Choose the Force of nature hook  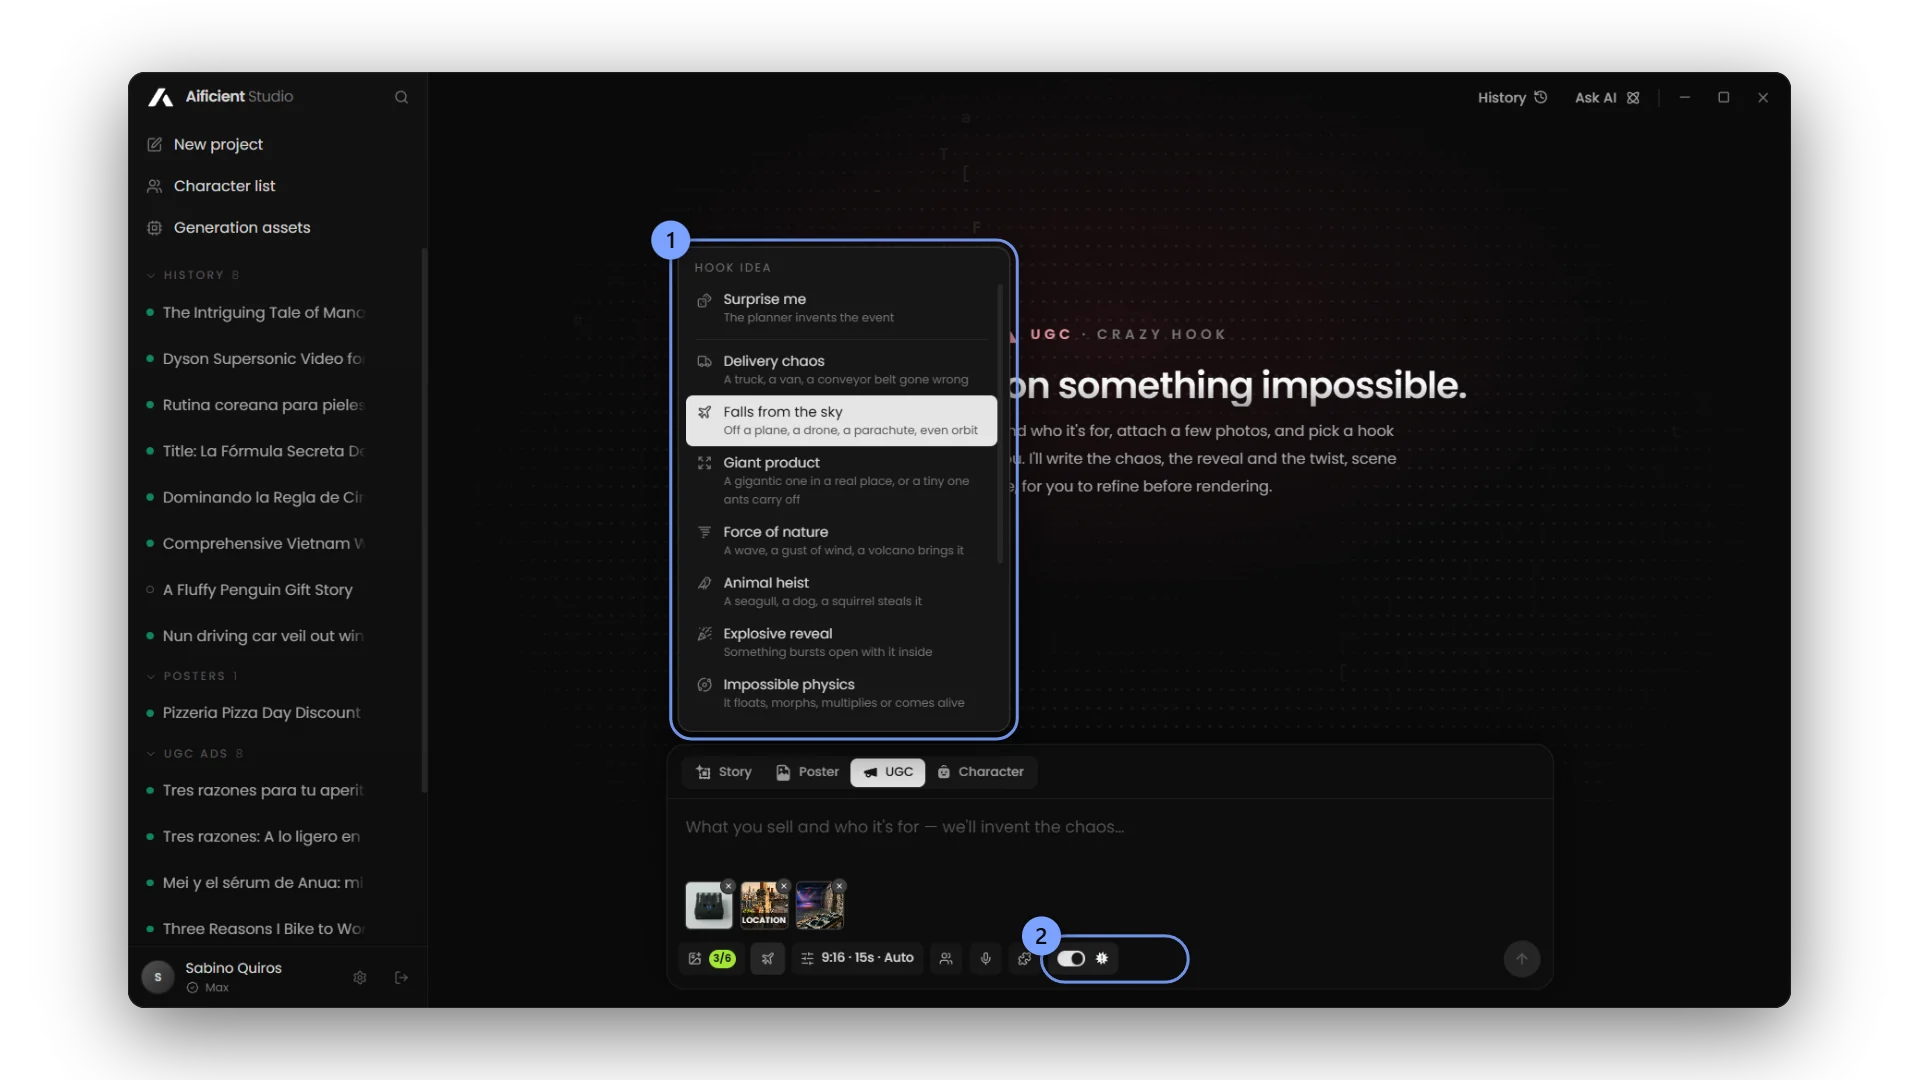point(841,541)
